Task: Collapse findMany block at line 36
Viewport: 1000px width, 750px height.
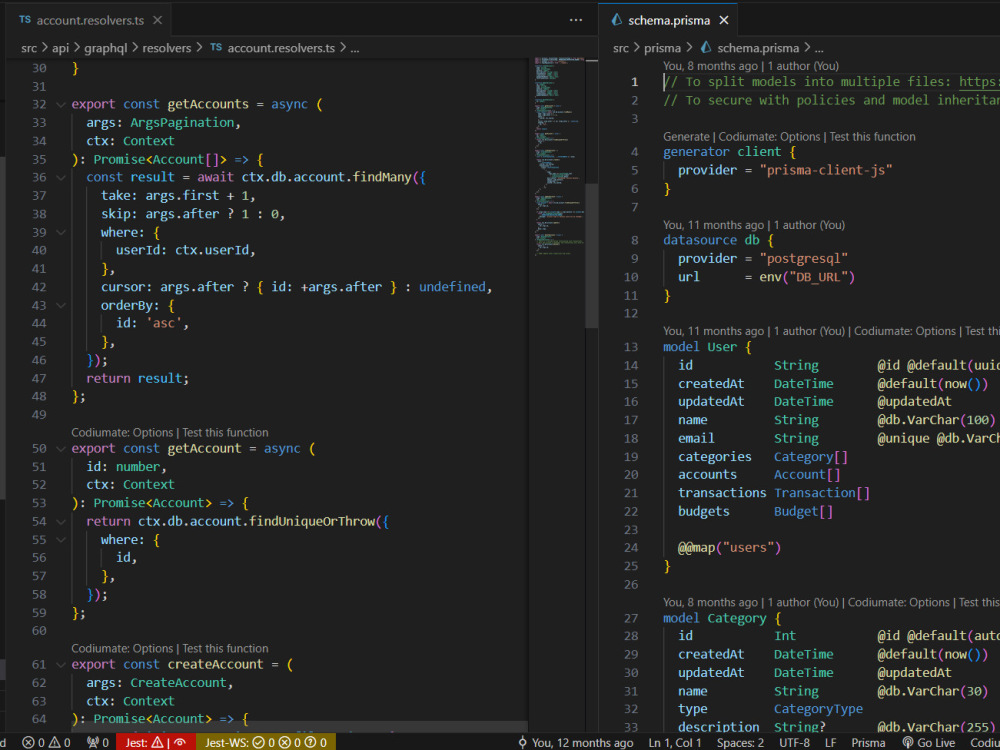Action: click(x=61, y=177)
